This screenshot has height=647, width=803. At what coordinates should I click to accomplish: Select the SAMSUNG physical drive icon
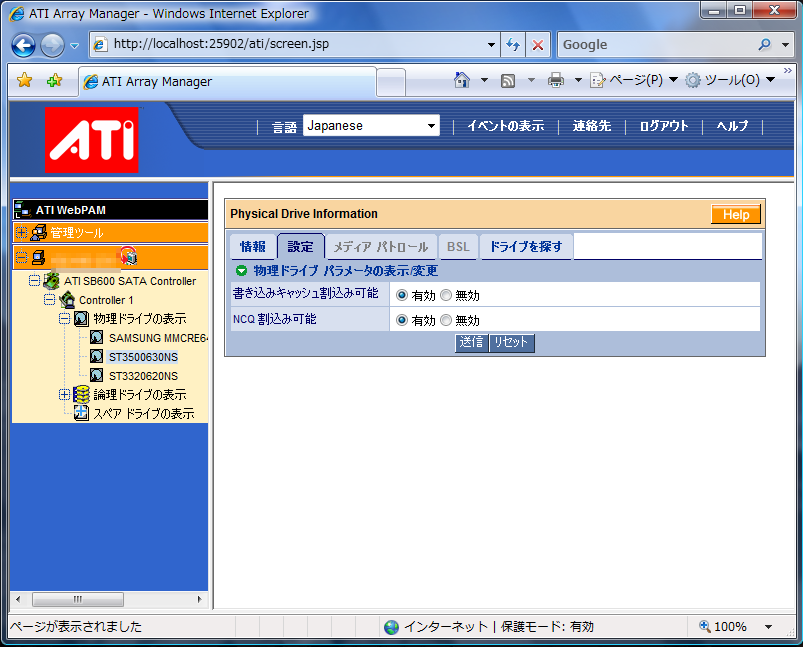pos(97,338)
